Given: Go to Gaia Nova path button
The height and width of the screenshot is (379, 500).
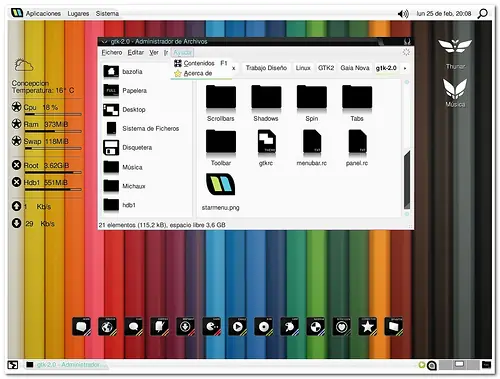Looking at the screenshot, I should click(x=355, y=68).
